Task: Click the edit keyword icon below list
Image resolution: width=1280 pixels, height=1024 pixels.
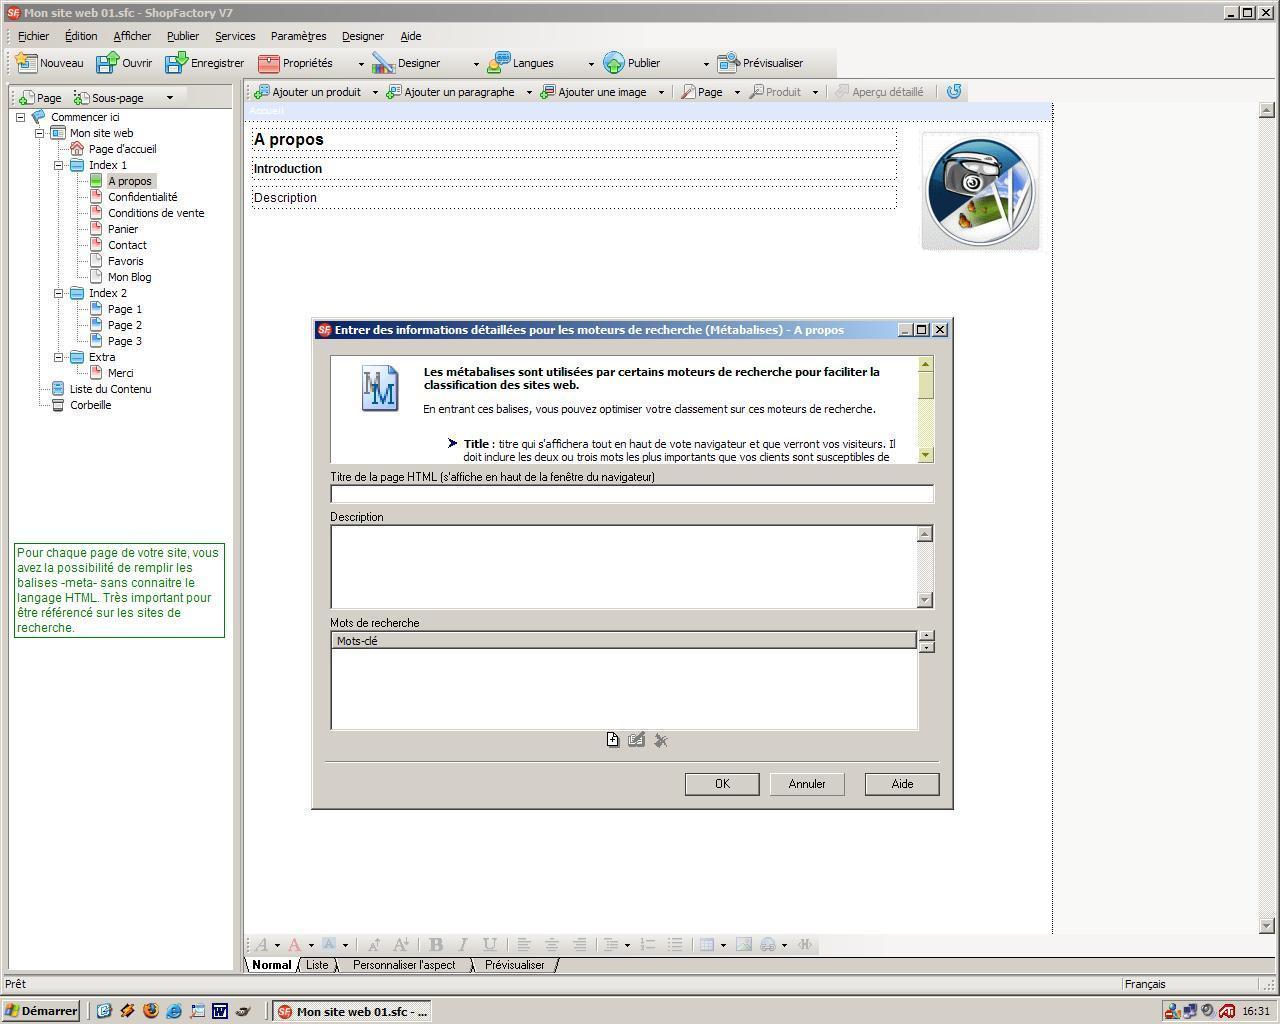Action: [636, 740]
